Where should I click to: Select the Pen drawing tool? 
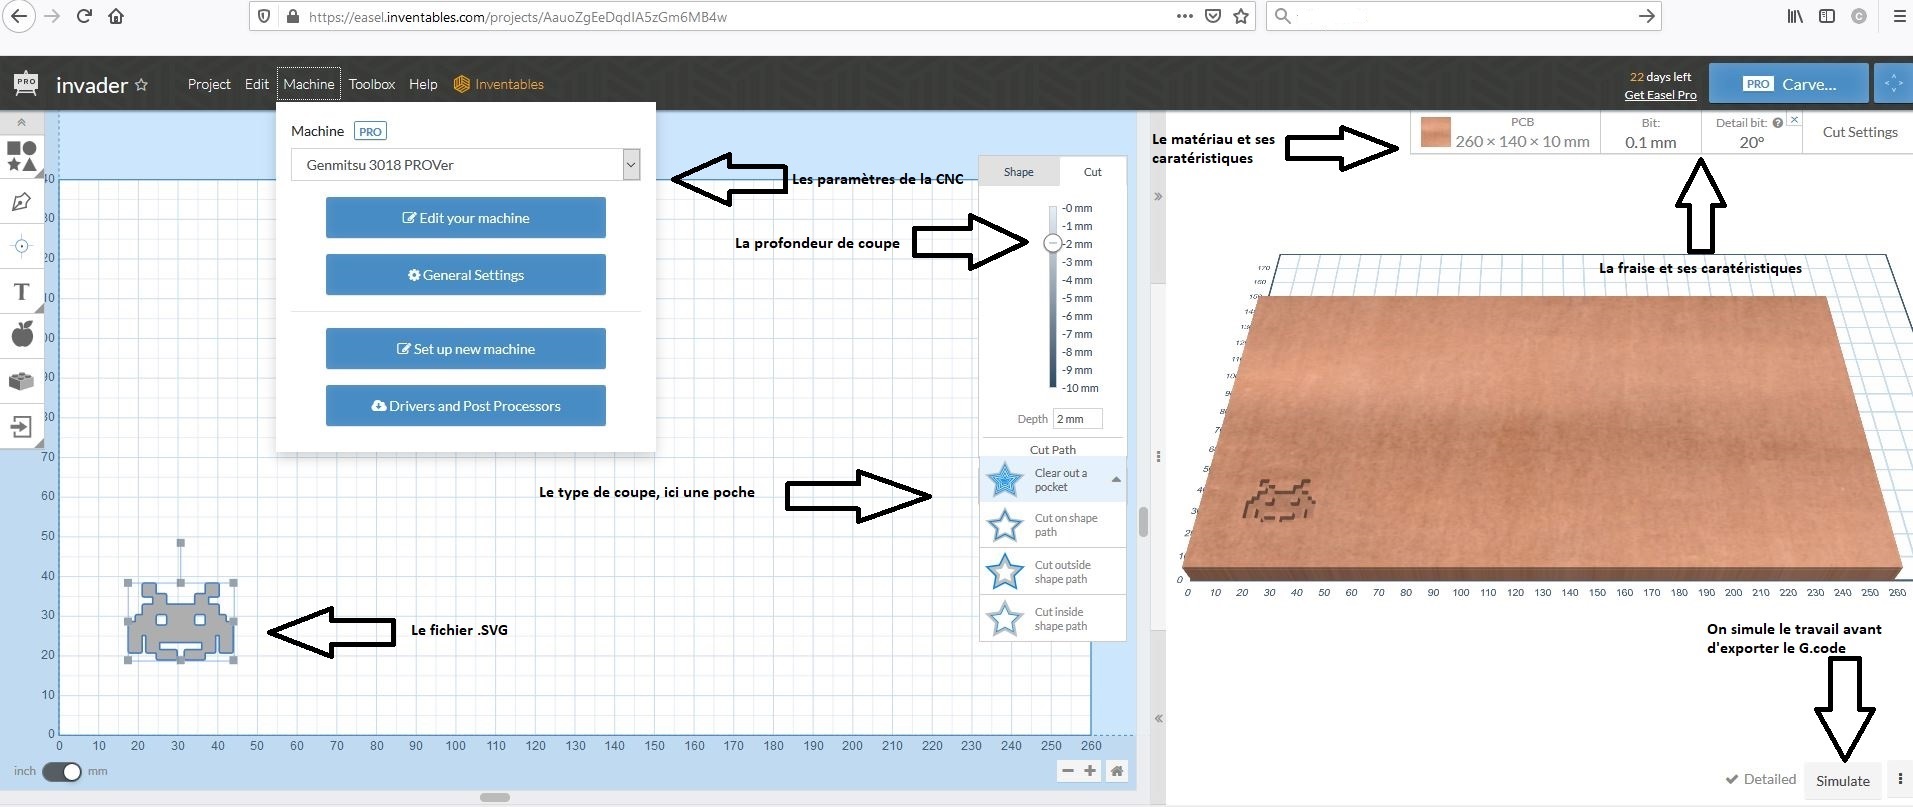[21, 202]
